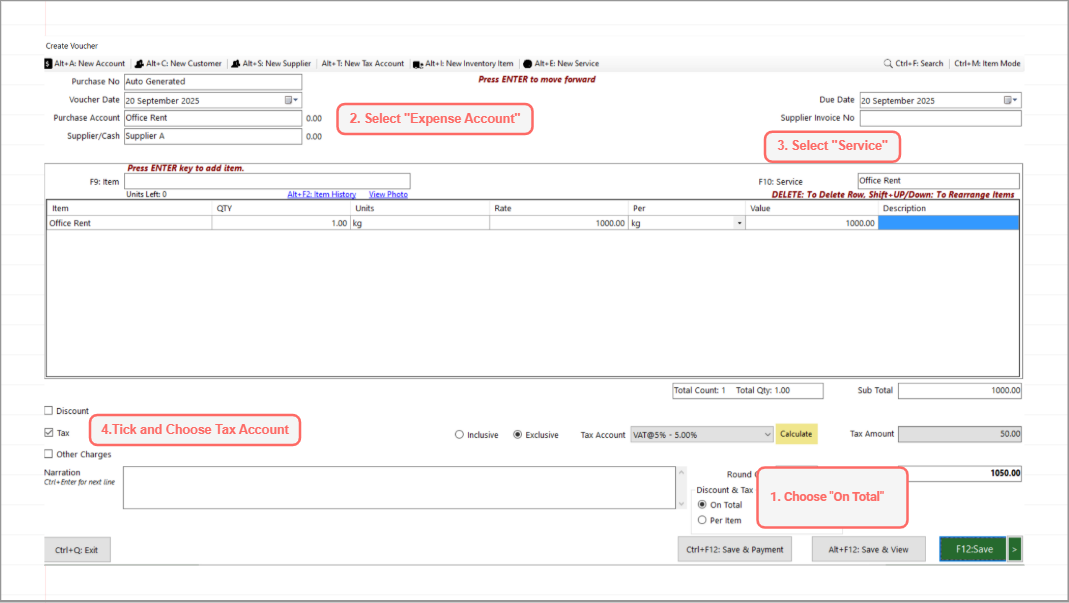Click the New Service round icon
Viewport: 1069px width, 603px height.
pyautogui.click(x=528, y=63)
